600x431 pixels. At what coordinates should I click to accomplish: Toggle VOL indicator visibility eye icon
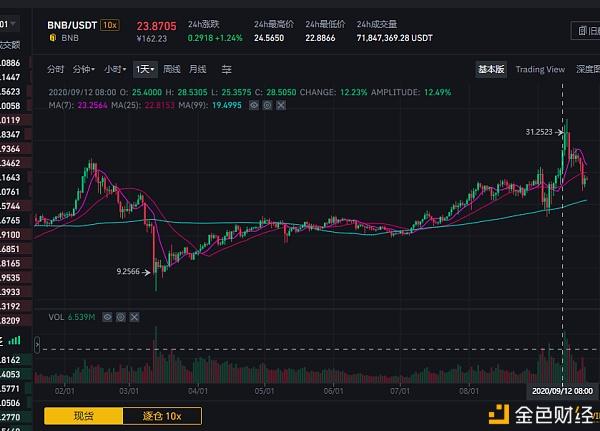point(107,317)
